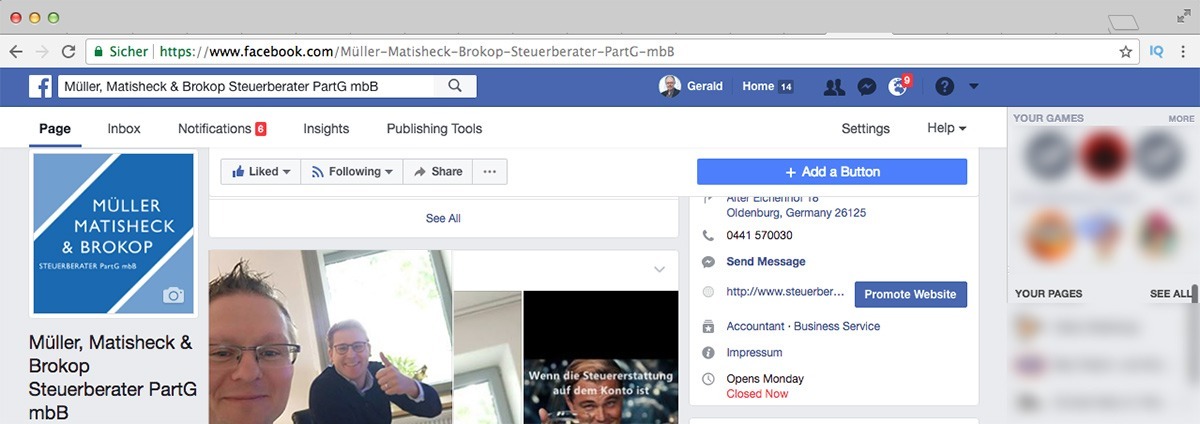Screen dimensions: 1200x424
Task: Click SEE ALL in Your Pages
Action: (1171, 294)
